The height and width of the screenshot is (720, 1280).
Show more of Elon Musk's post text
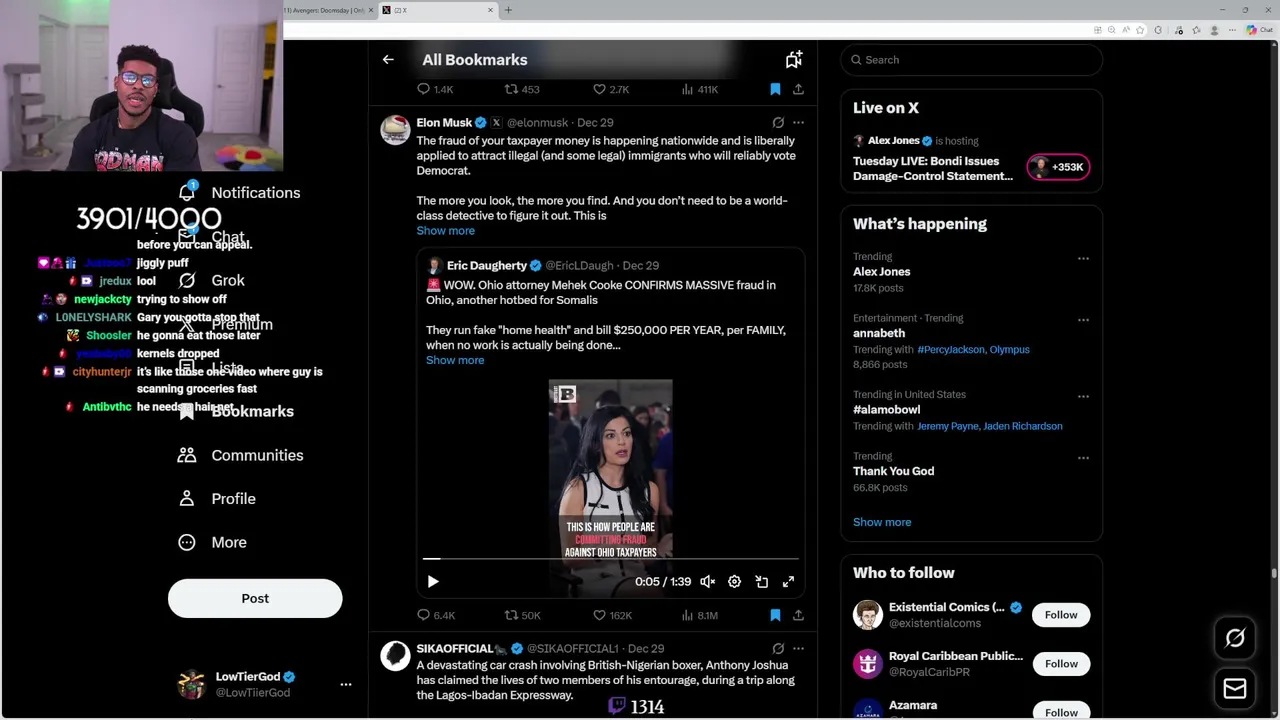445,231
